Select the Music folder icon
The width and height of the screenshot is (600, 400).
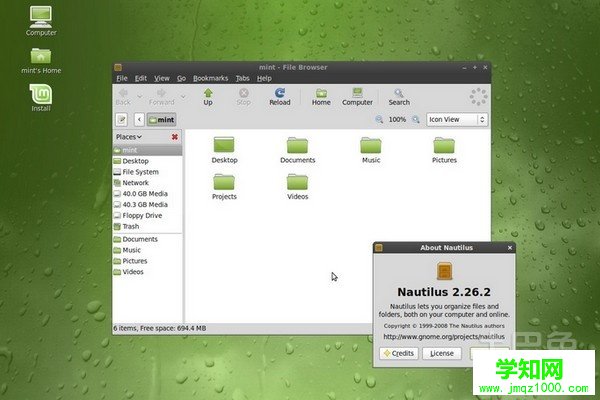371,150
